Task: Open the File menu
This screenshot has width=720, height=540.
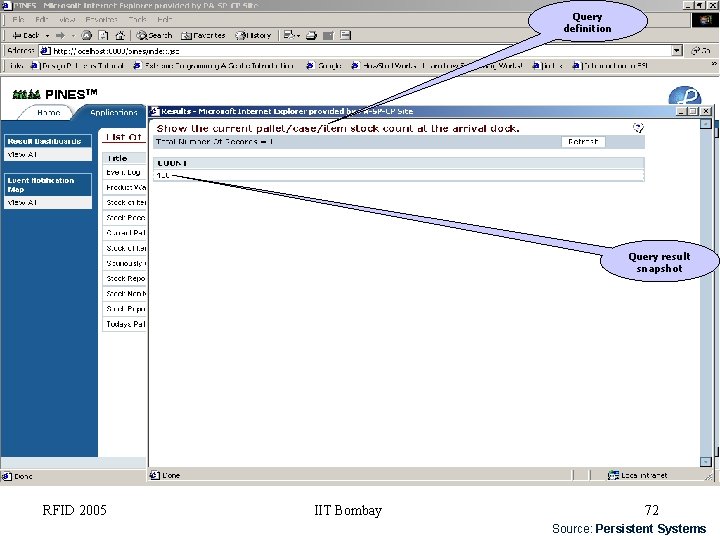Action: [18, 19]
